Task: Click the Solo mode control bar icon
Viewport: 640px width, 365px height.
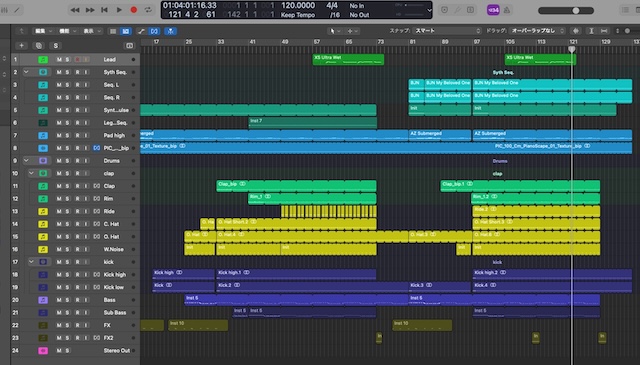Action: [x=471, y=10]
